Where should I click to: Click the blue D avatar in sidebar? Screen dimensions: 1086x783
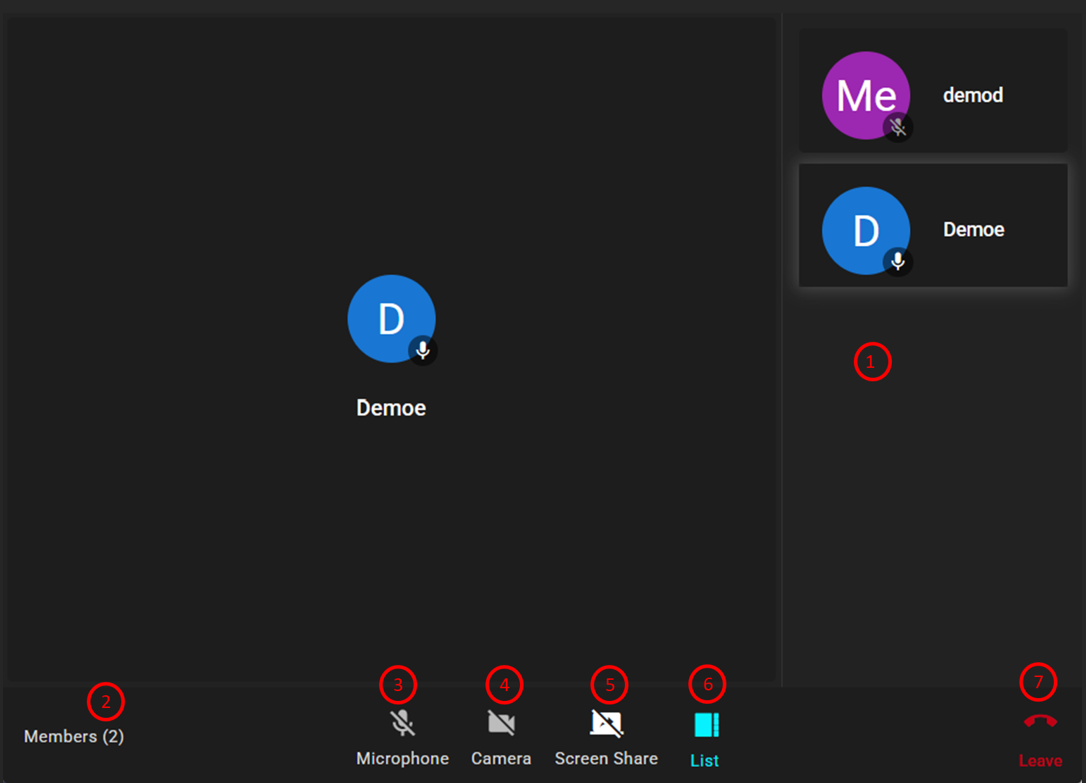pyautogui.click(x=866, y=231)
